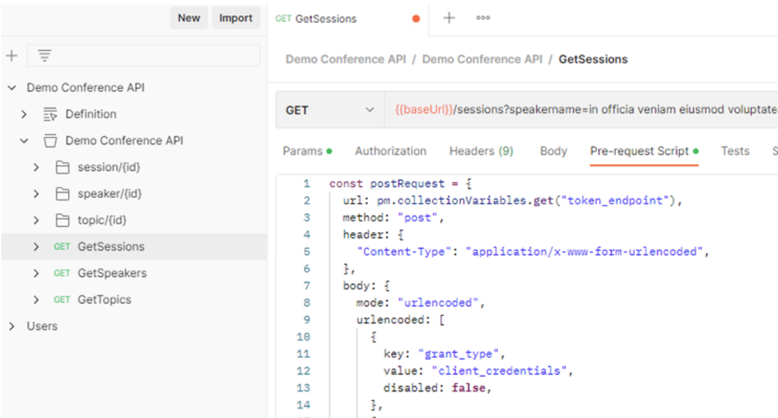Image resolution: width=778 pixels, height=418 pixels.
Task: Click the "Content-Type" header key in script
Action: tap(404, 252)
